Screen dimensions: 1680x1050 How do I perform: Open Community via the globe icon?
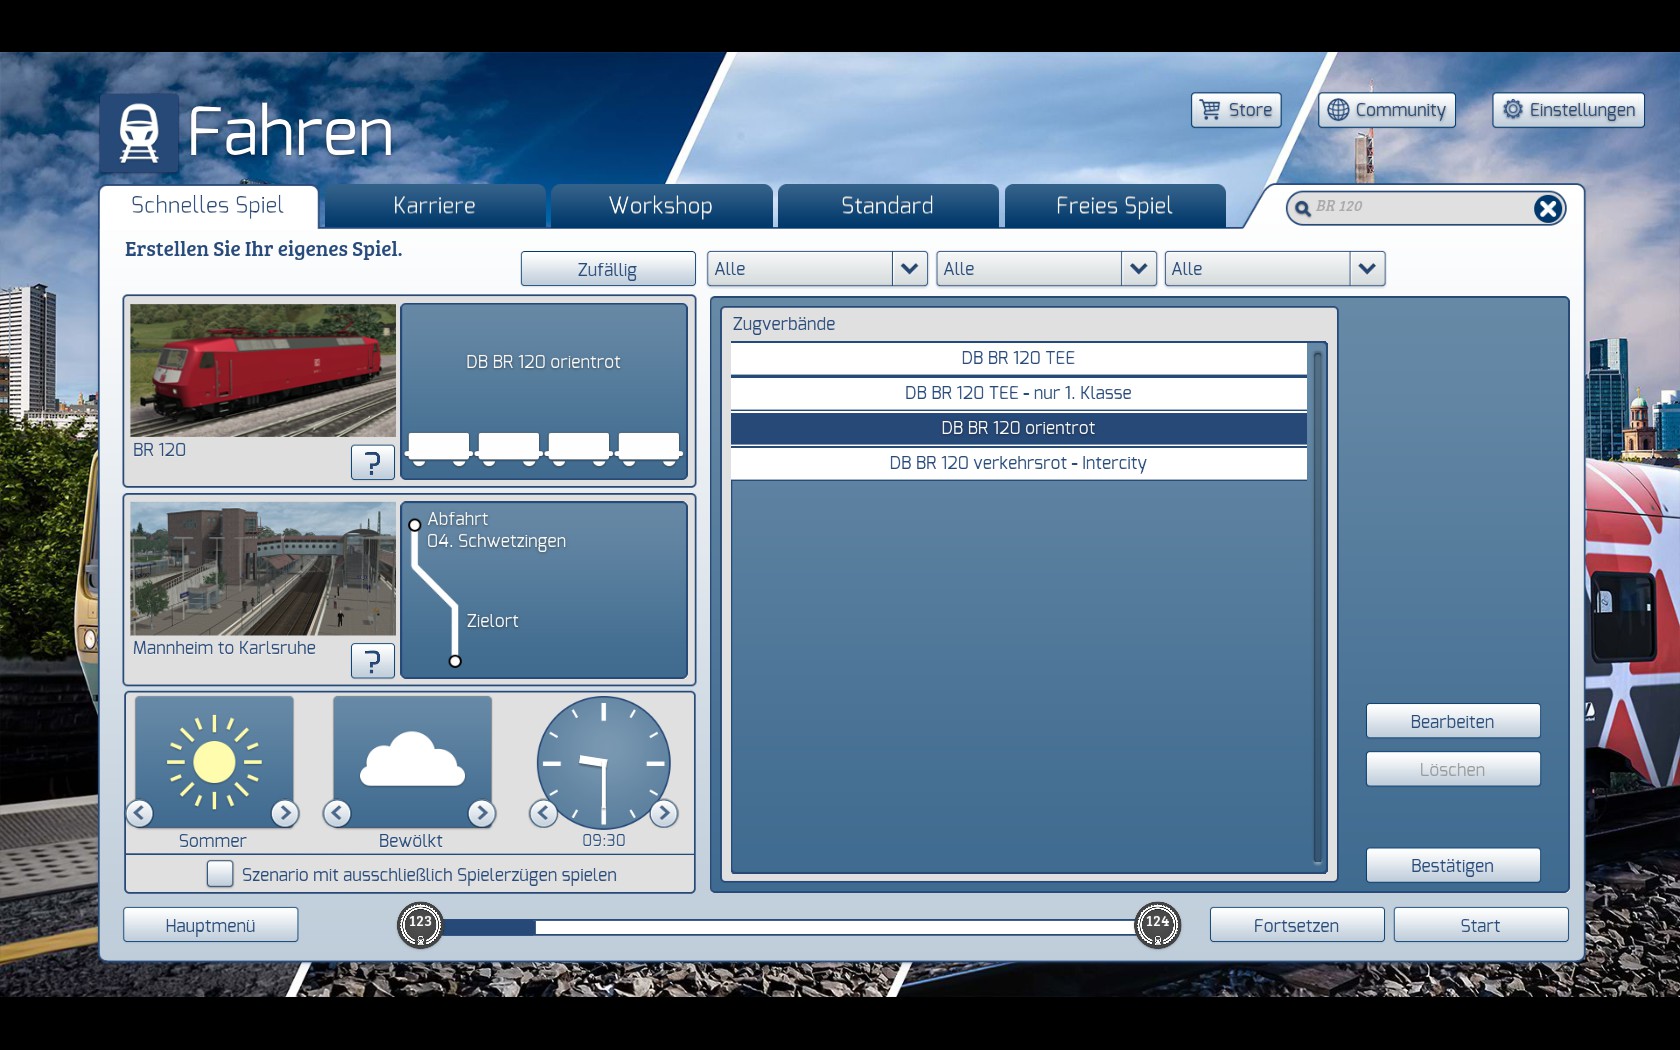tap(1338, 110)
